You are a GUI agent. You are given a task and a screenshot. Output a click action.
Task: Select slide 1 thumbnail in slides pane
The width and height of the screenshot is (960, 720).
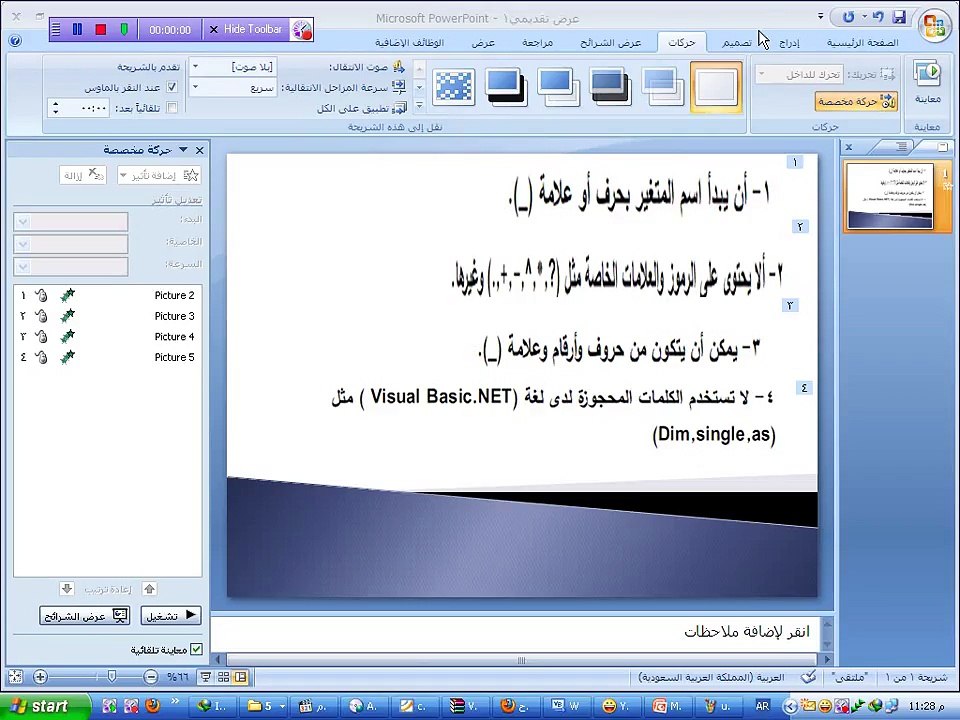click(x=891, y=196)
